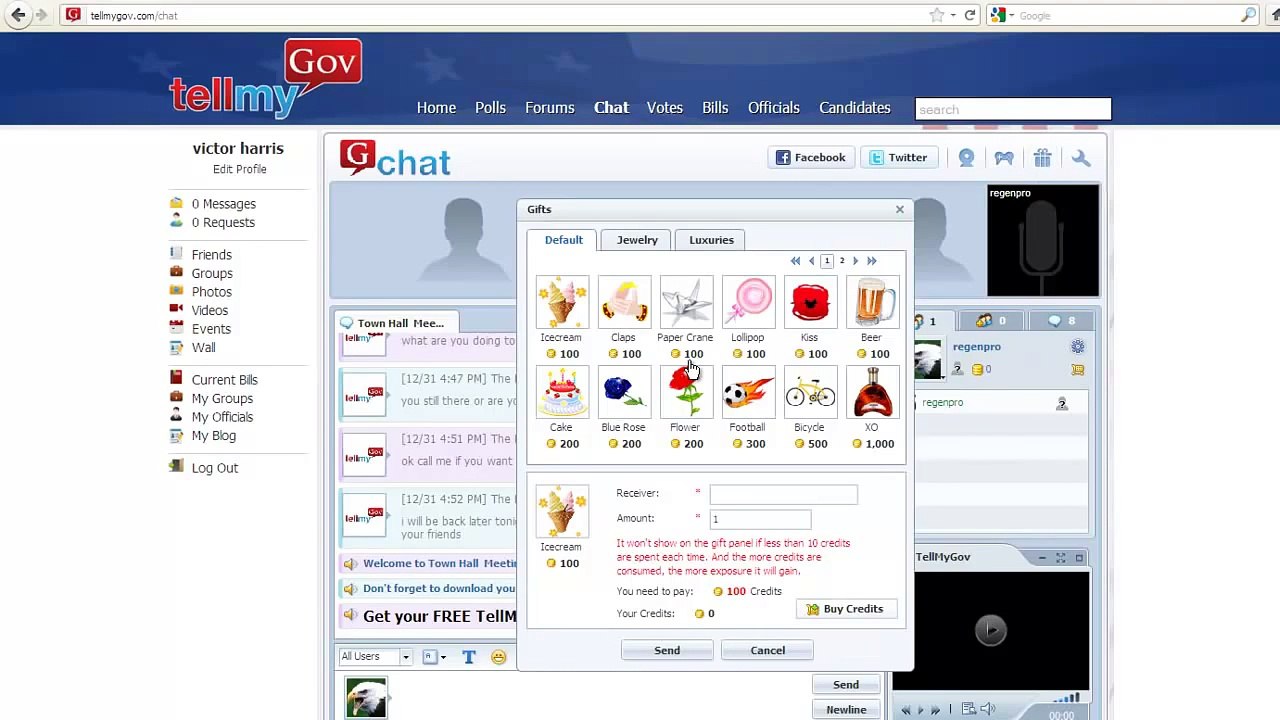Reload the page with the browser refresh icon
Viewport: 1280px width, 720px height.
pos(969,15)
